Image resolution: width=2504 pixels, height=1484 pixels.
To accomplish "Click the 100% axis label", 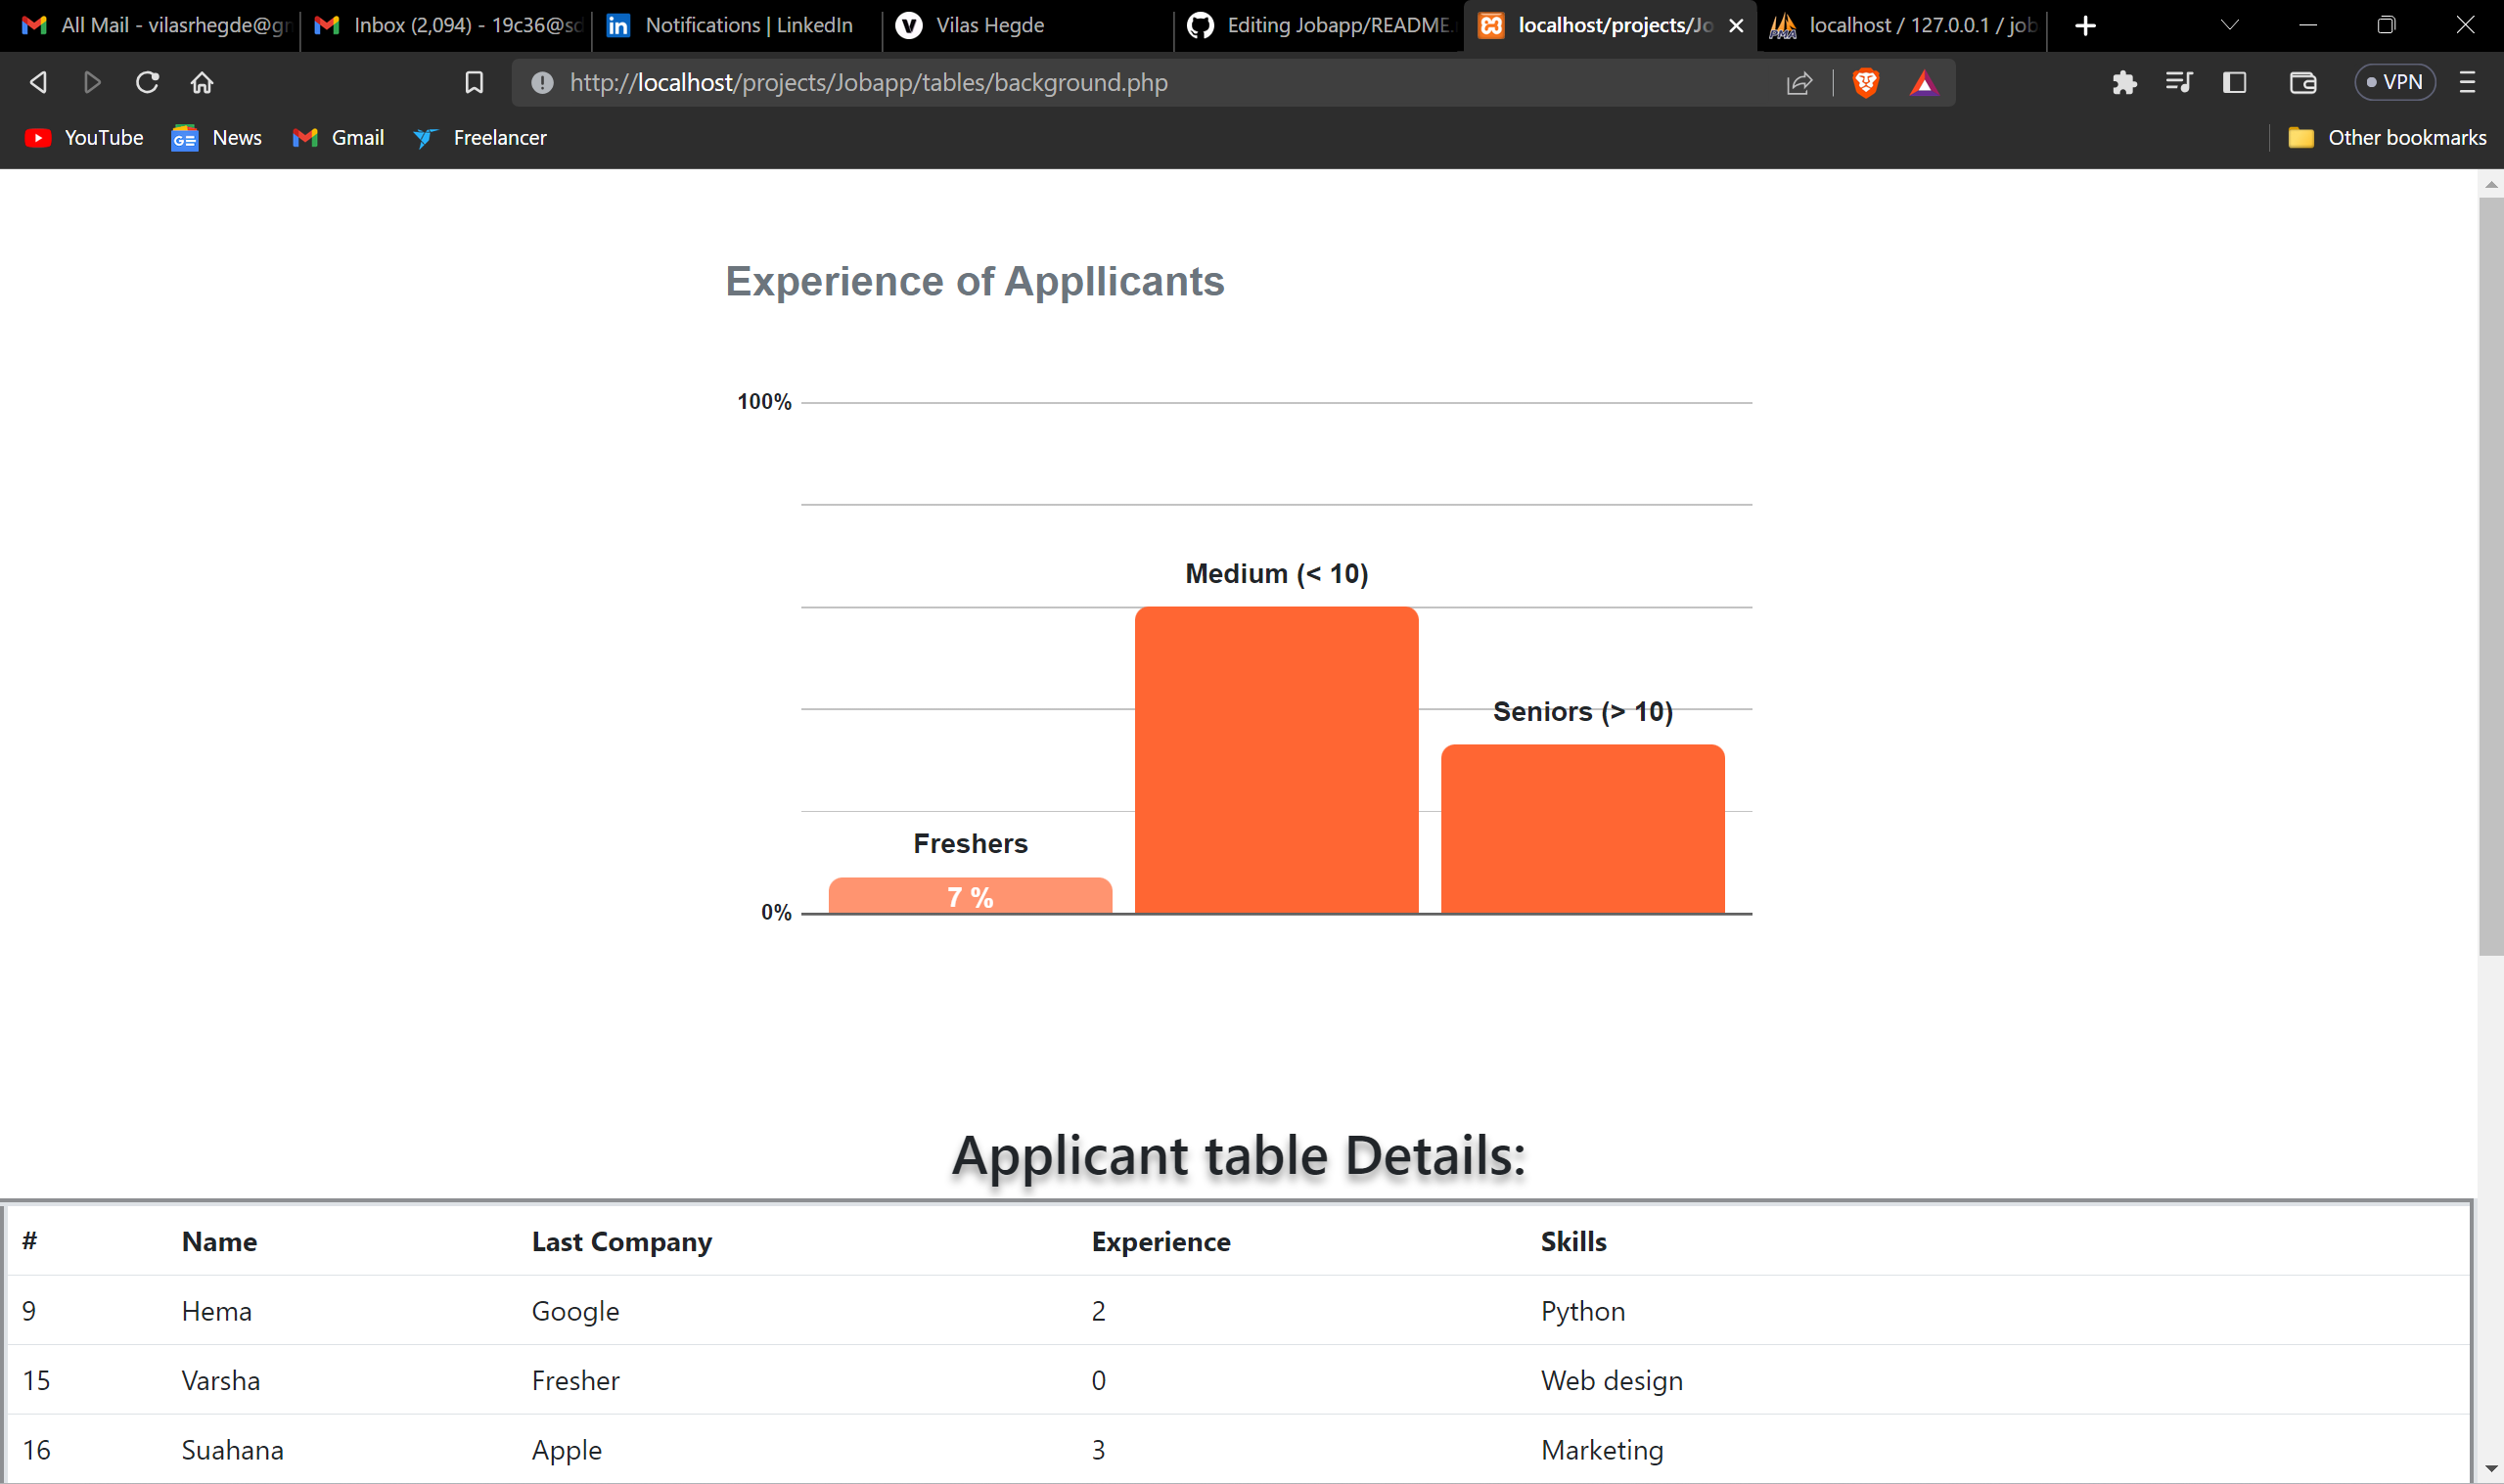I will 764,402.
